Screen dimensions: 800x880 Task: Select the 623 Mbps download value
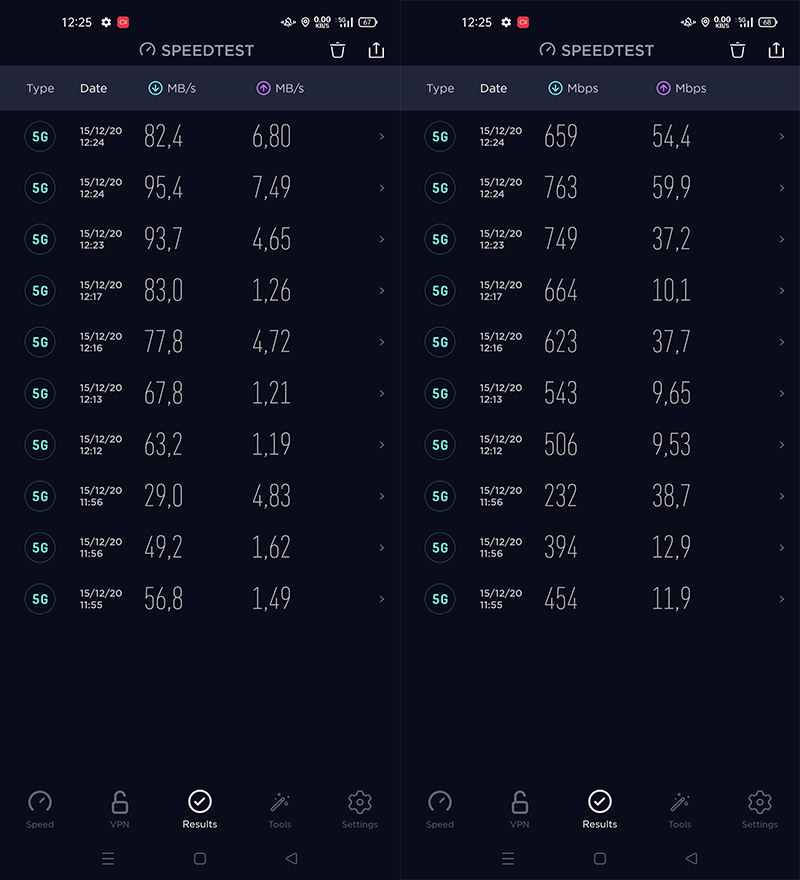tap(561, 342)
